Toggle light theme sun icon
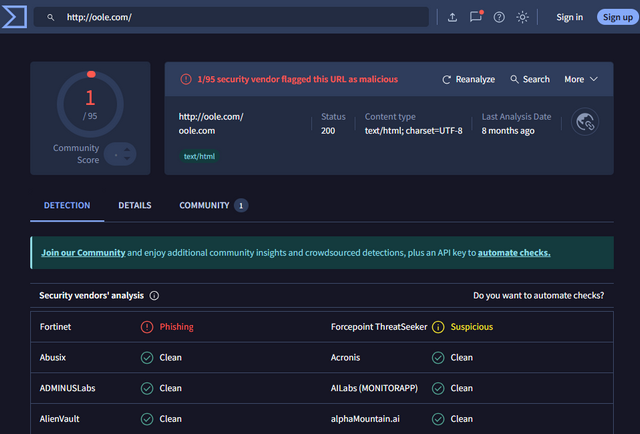 pyautogui.click(x=522, y=17)
